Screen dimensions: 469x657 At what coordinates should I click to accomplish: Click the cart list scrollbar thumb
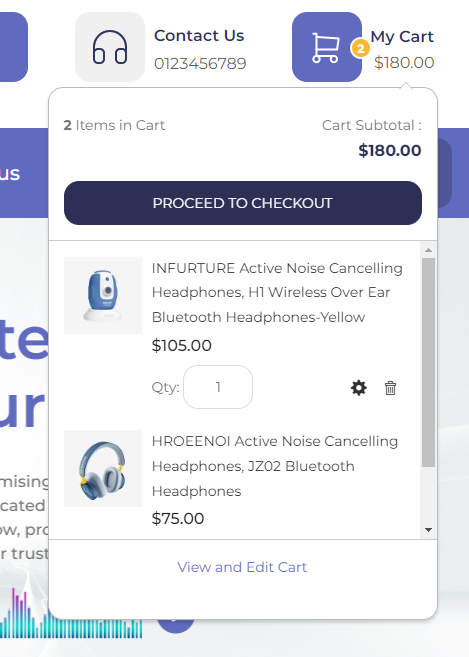(428, 362)
